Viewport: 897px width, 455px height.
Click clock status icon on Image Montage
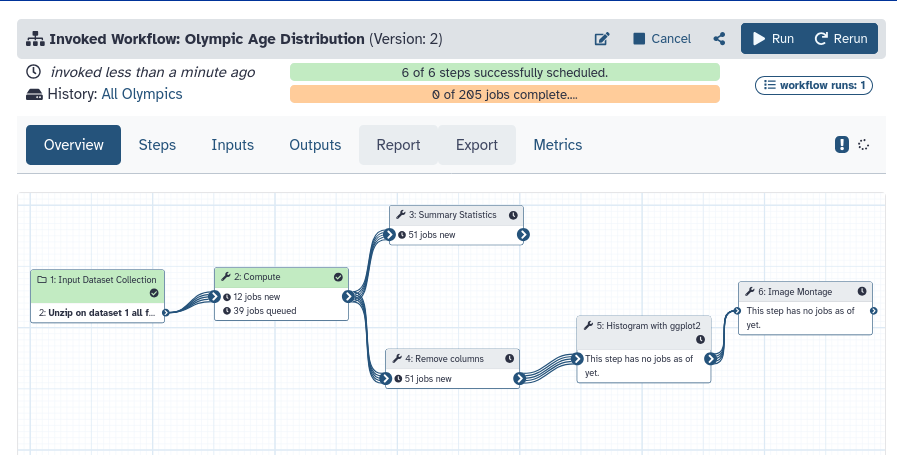click(x=862, y=291)
